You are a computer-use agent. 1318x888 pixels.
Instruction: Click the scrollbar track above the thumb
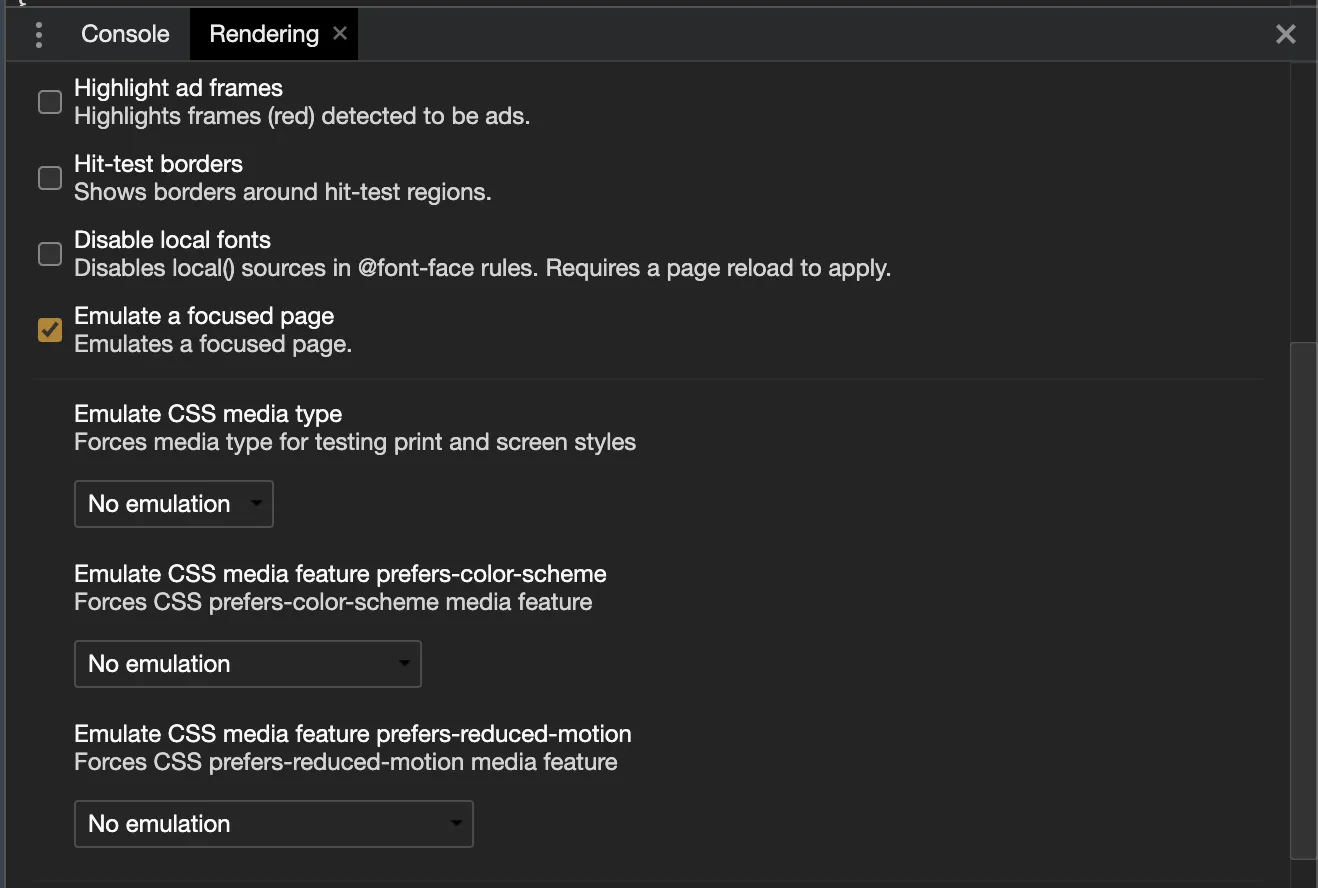pyautogui.click(x=1303, y=200)
